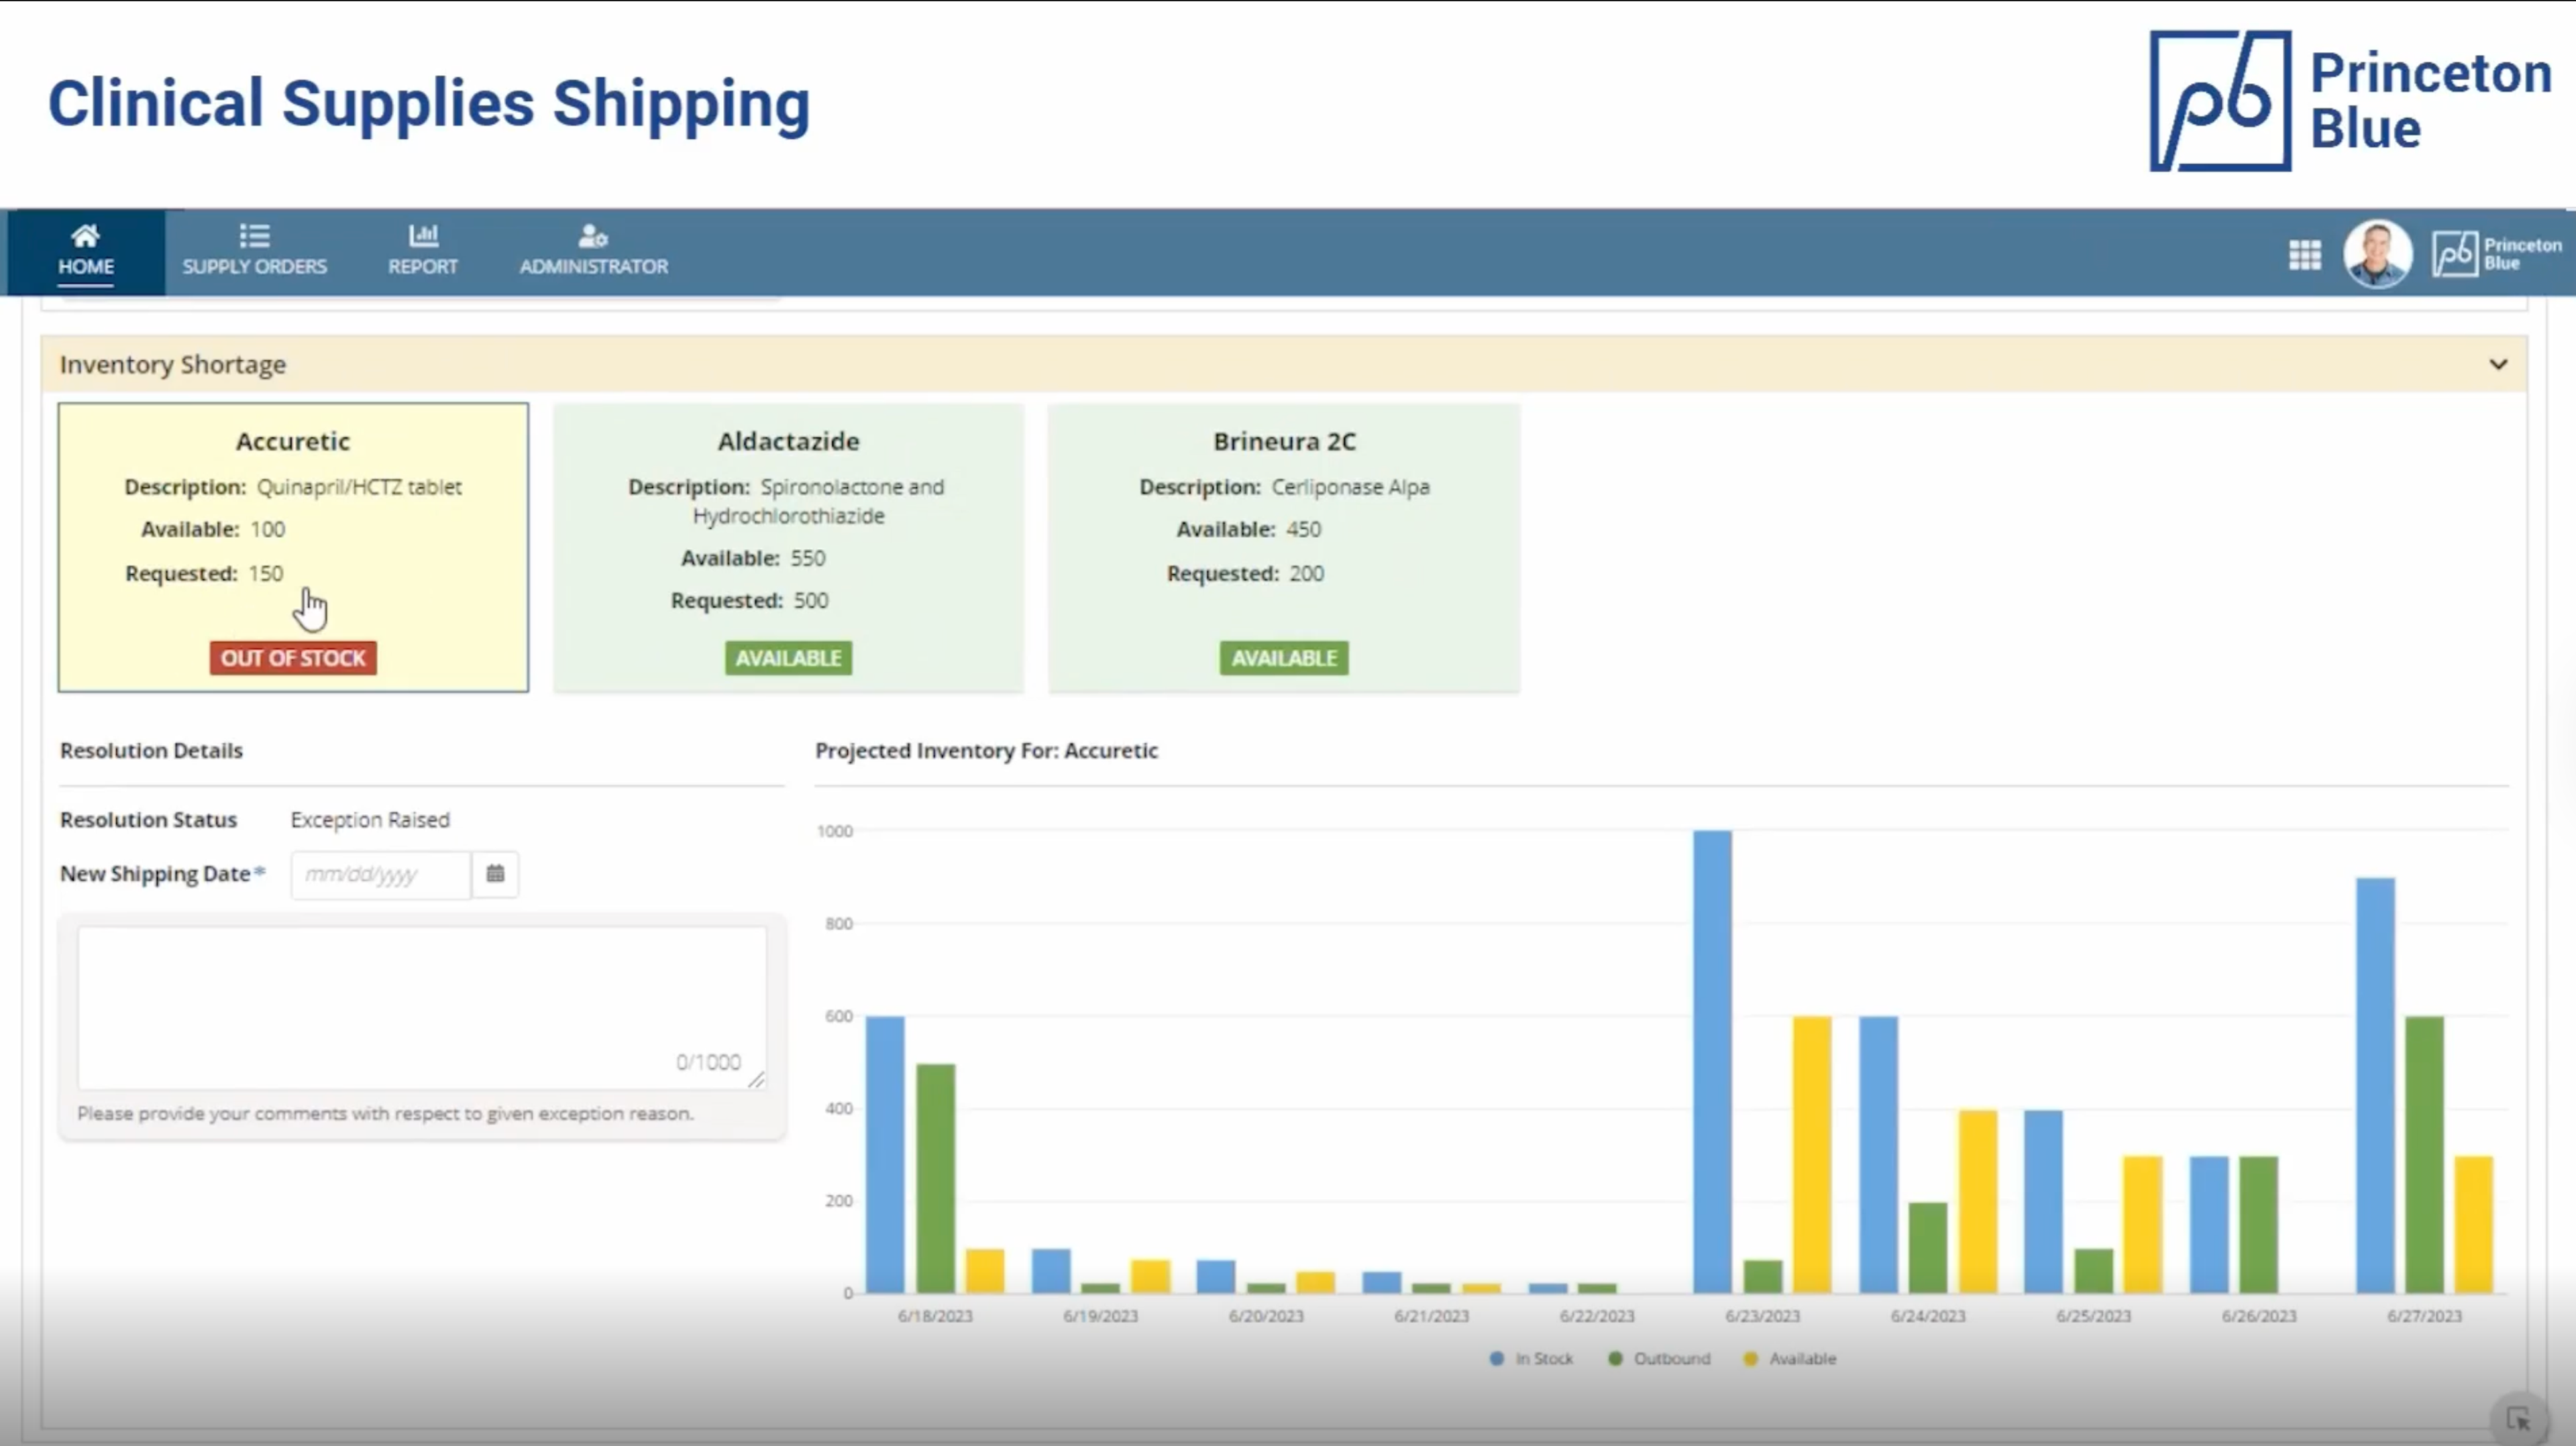The image size is (2576, 1446).
Task: Click the Quinapril/HCTZ tablet description
Action: [x=359, y=487]
